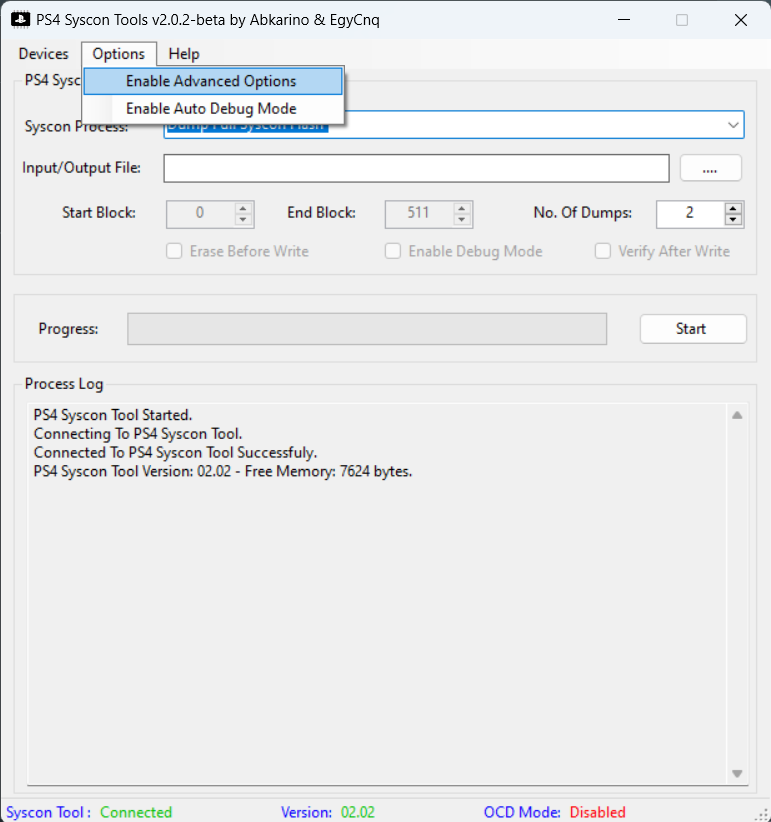
Task: Click the PS4 Syscon Tools title bar icon
Action: coord(20,20)
